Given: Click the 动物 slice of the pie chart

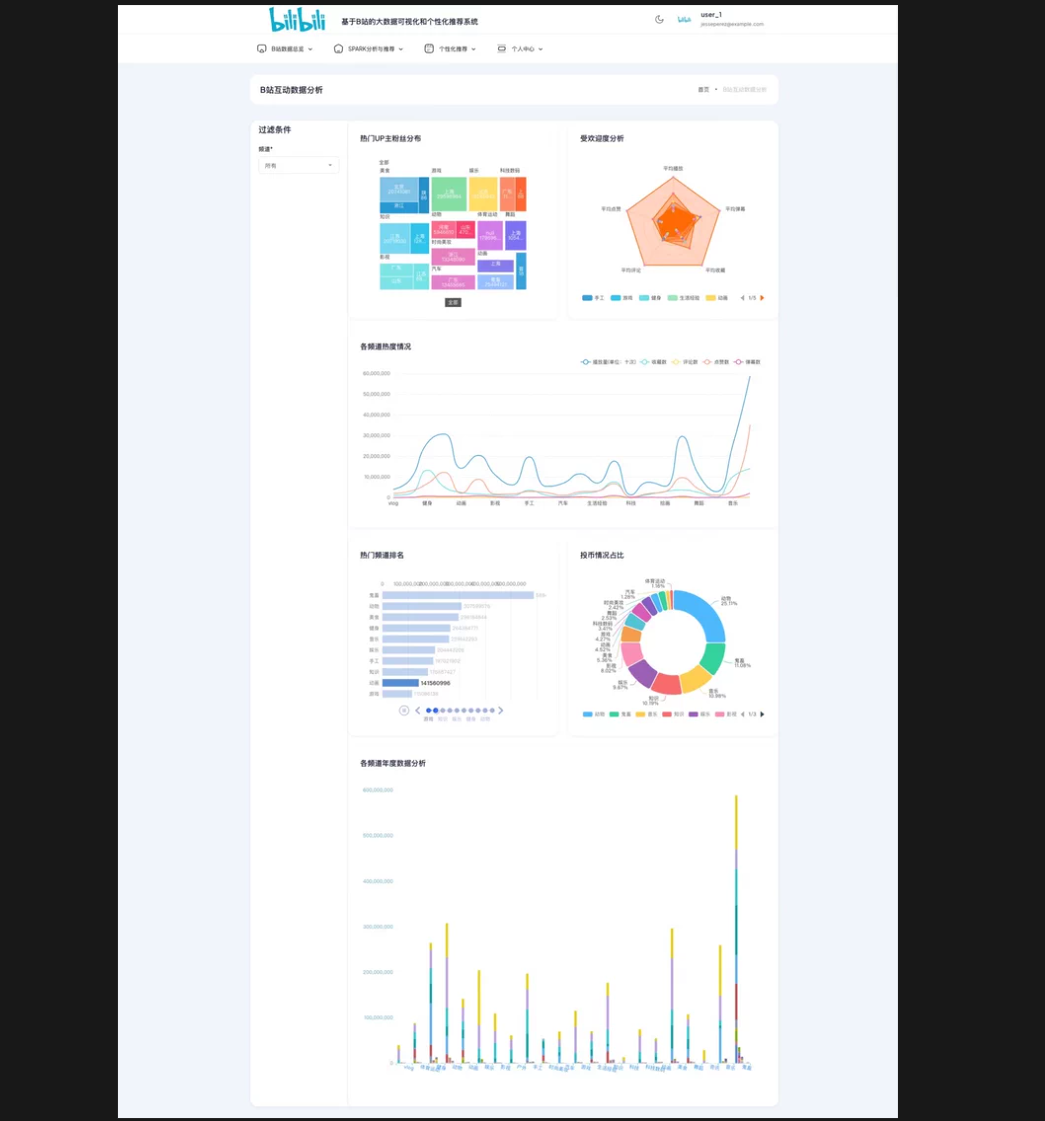Looking at the screenshot, I should coord(707,612).
